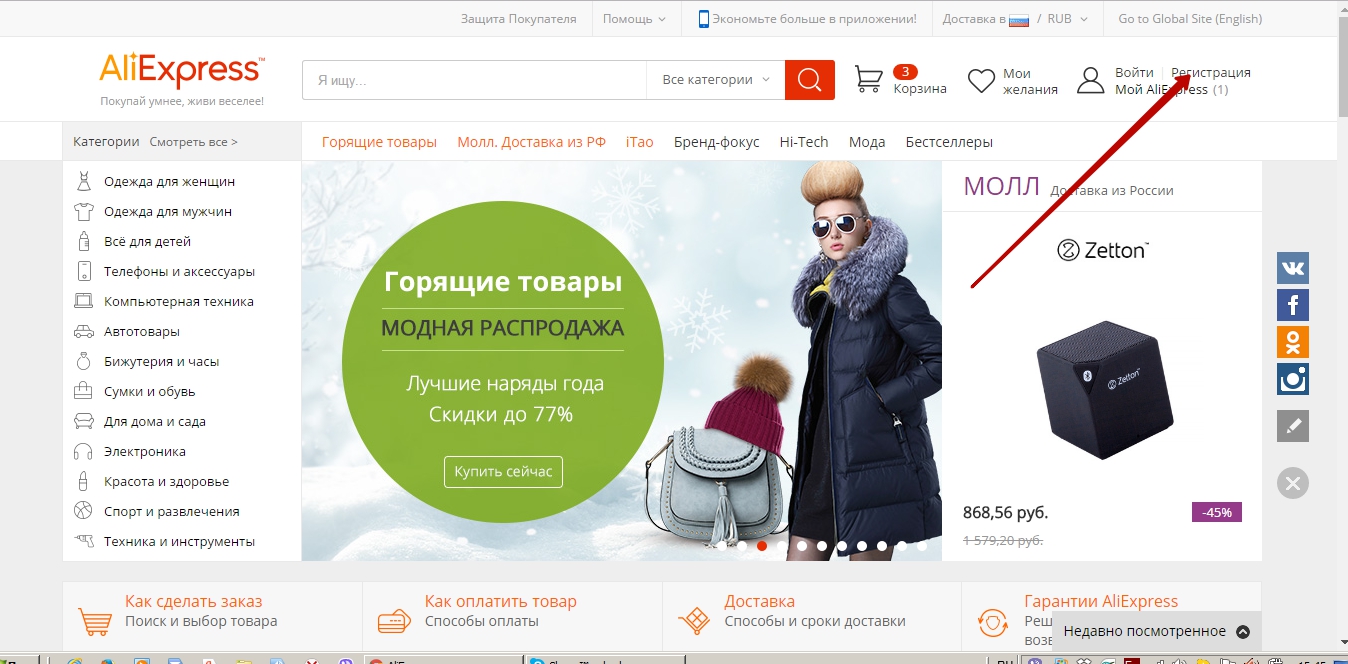The image size is (1348, 664).
Task: Click the Купить сейчас button
Action: (503, 471)
